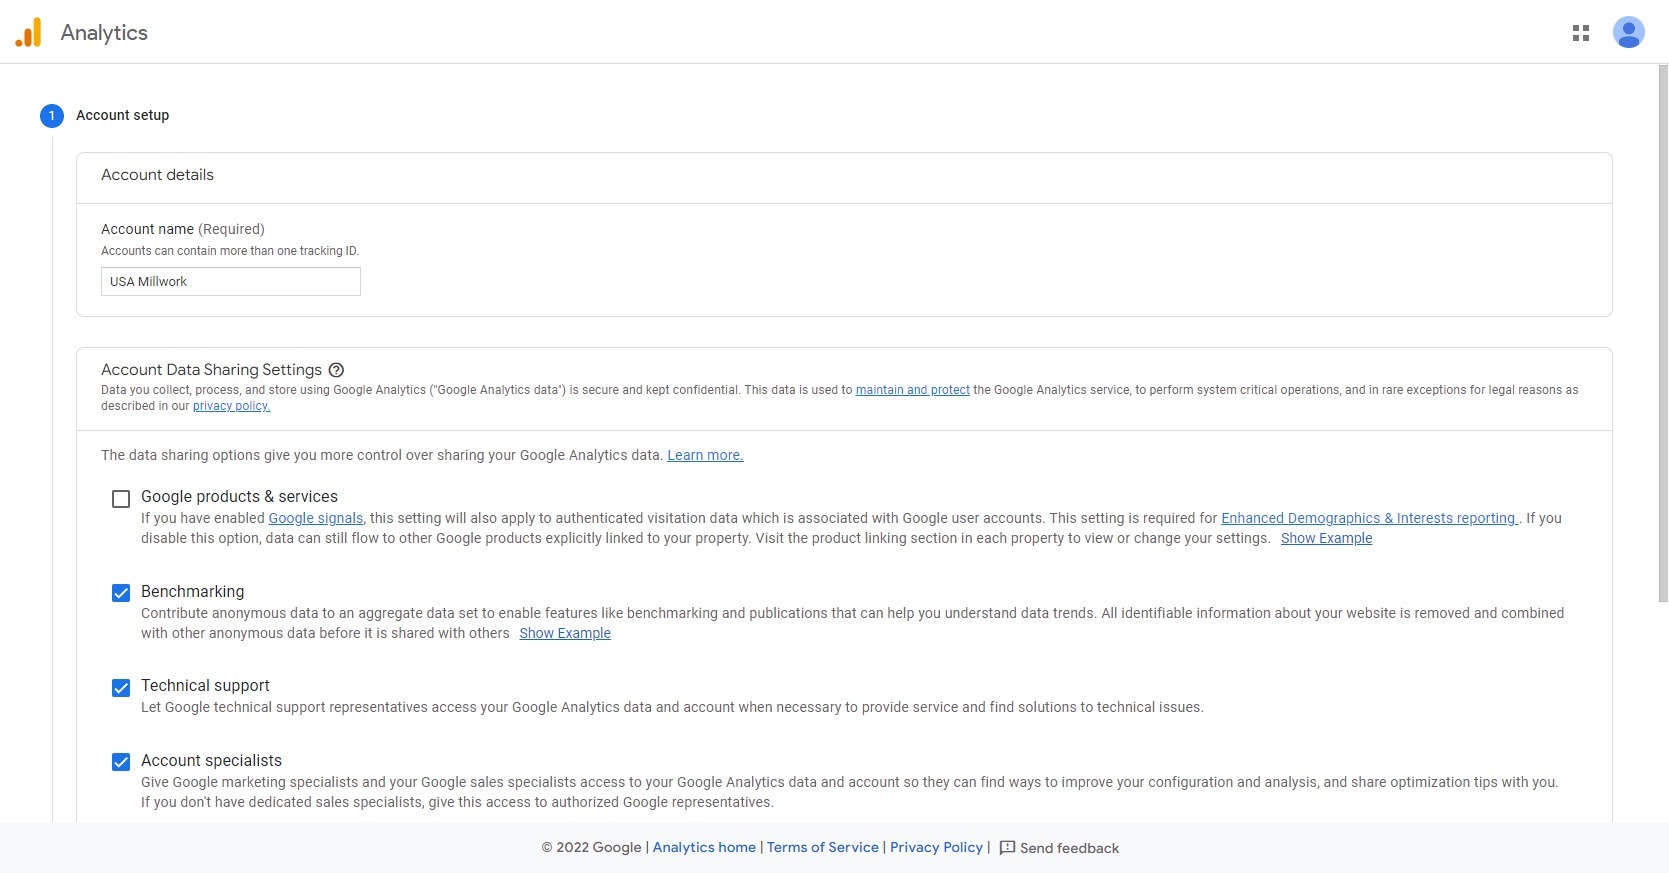Click the Send feedback flag icon
Screen dimensions: 1669x873
coord(1008,848)
